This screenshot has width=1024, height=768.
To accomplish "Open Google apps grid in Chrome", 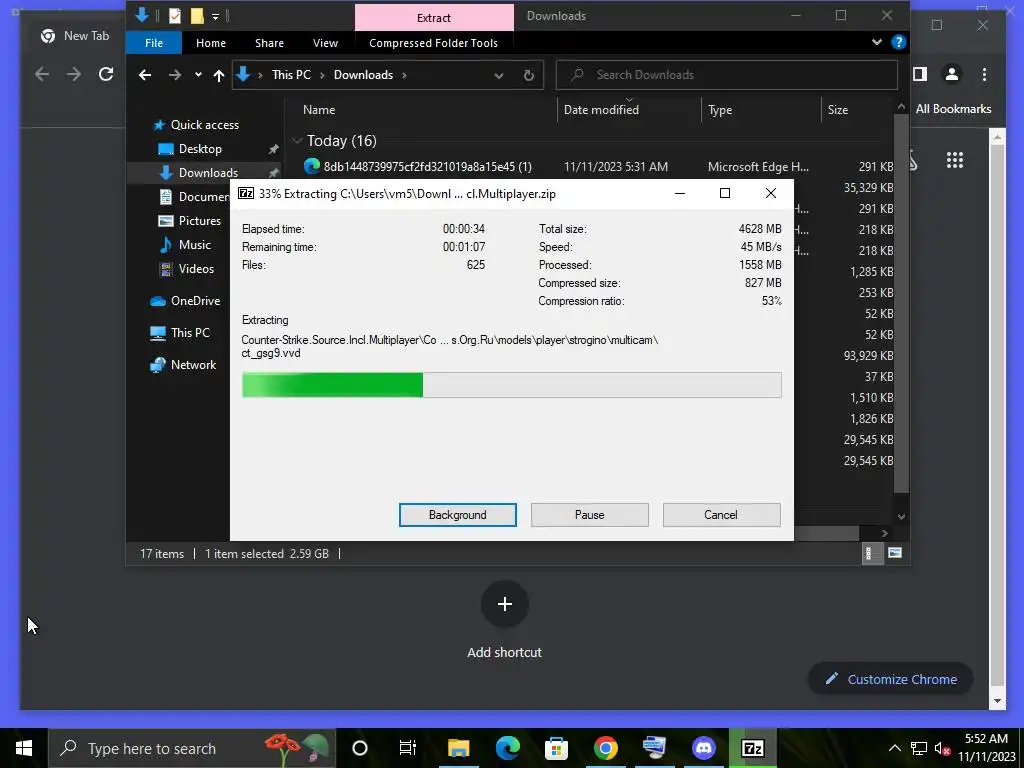I will pos(955,160).
